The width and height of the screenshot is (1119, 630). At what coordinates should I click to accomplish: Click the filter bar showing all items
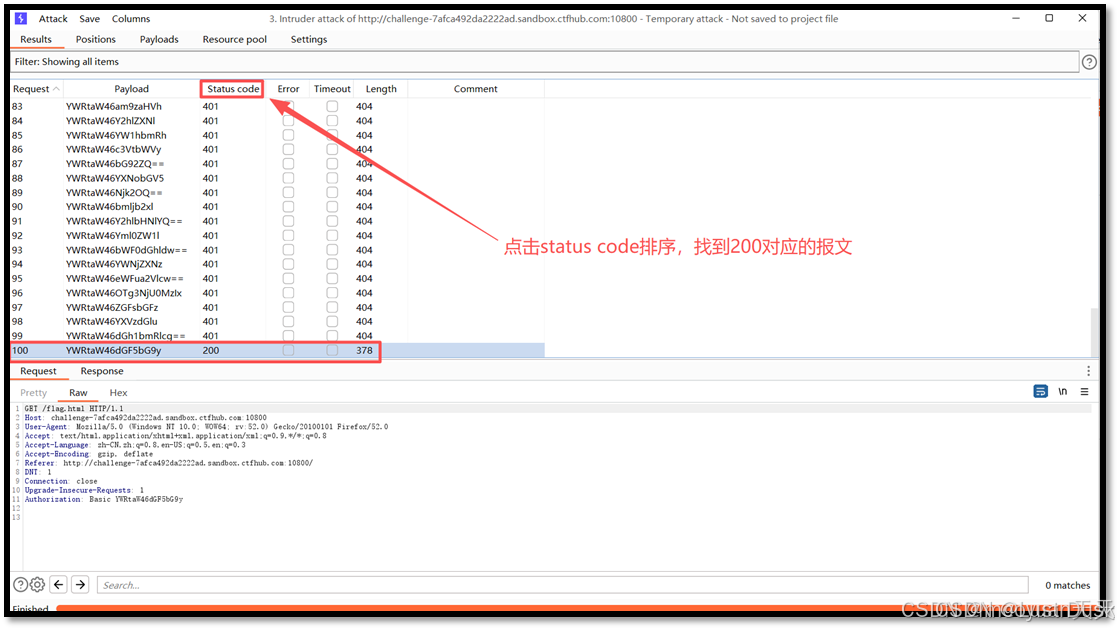point(545,62)
